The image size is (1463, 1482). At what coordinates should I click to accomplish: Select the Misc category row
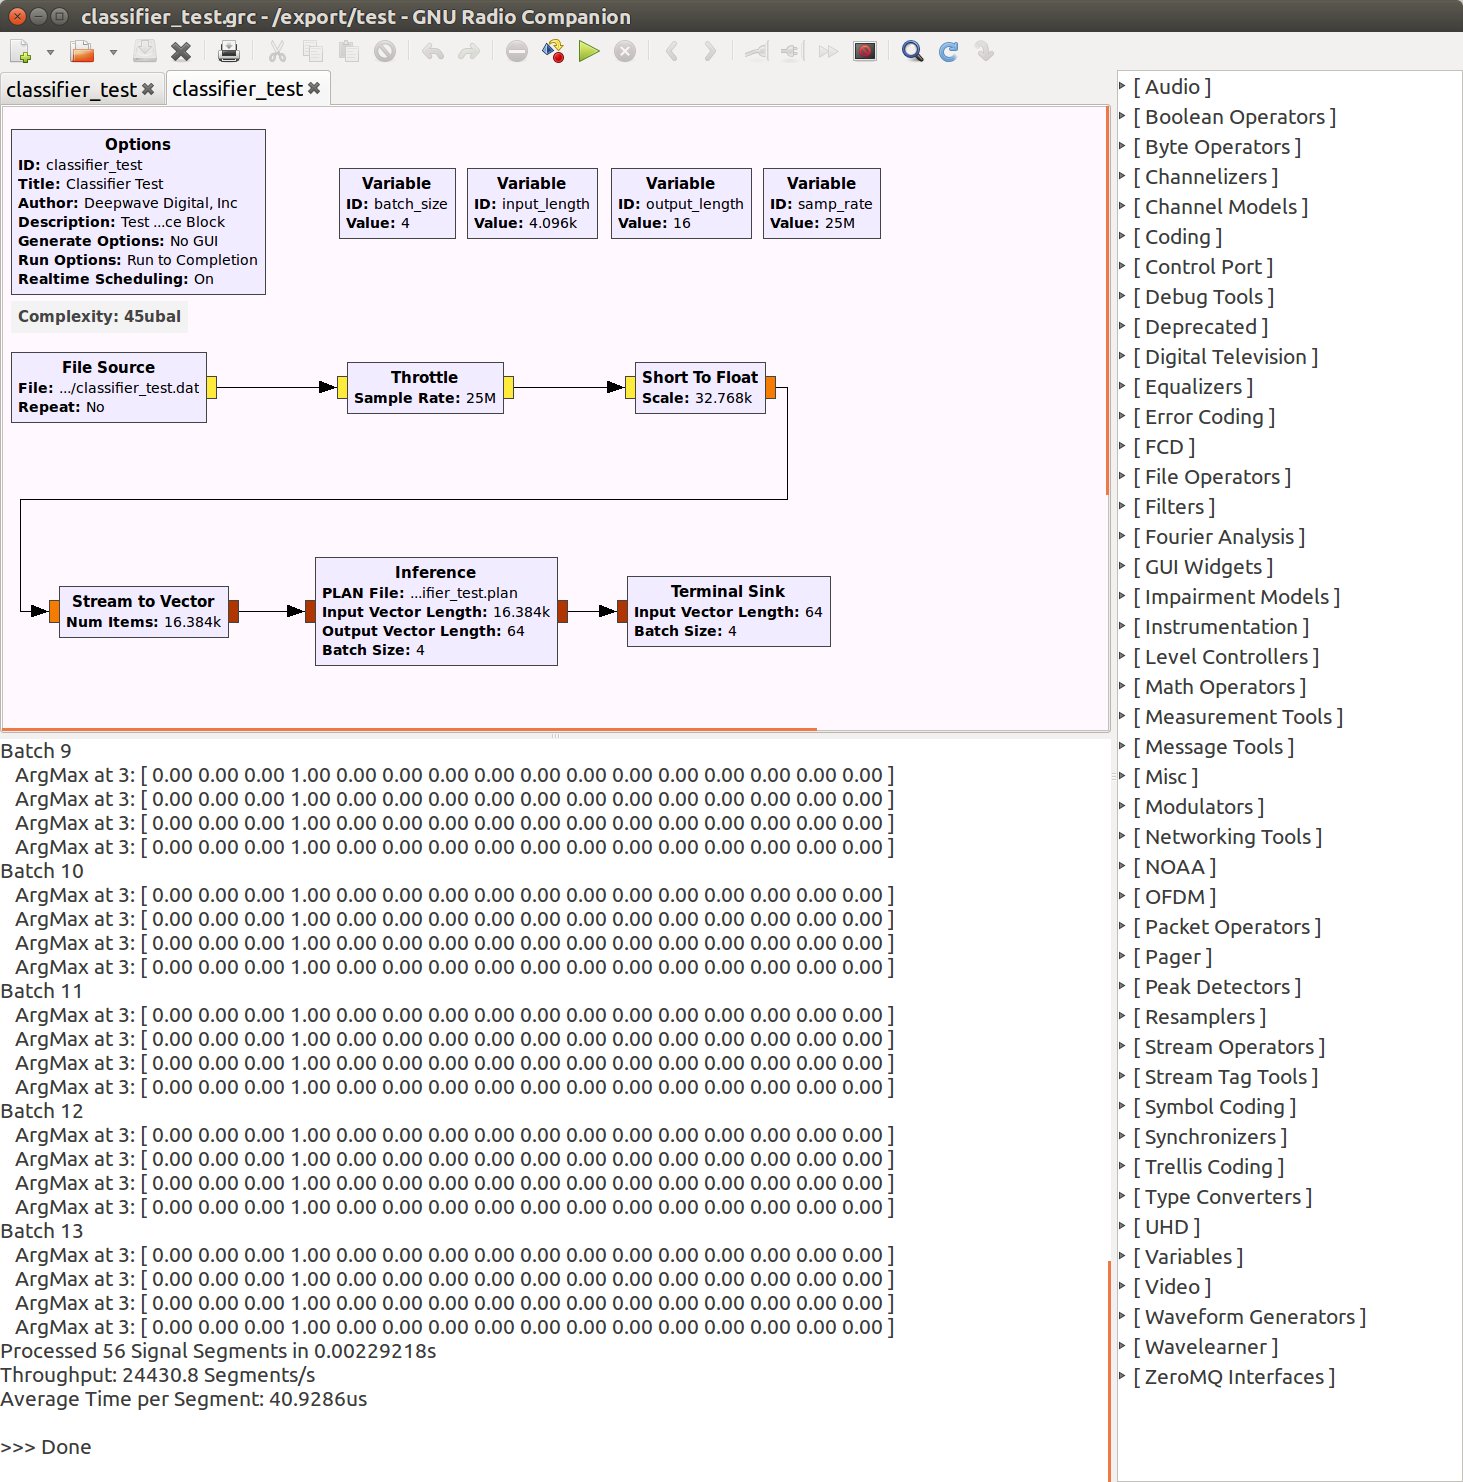coord(1288,777)
